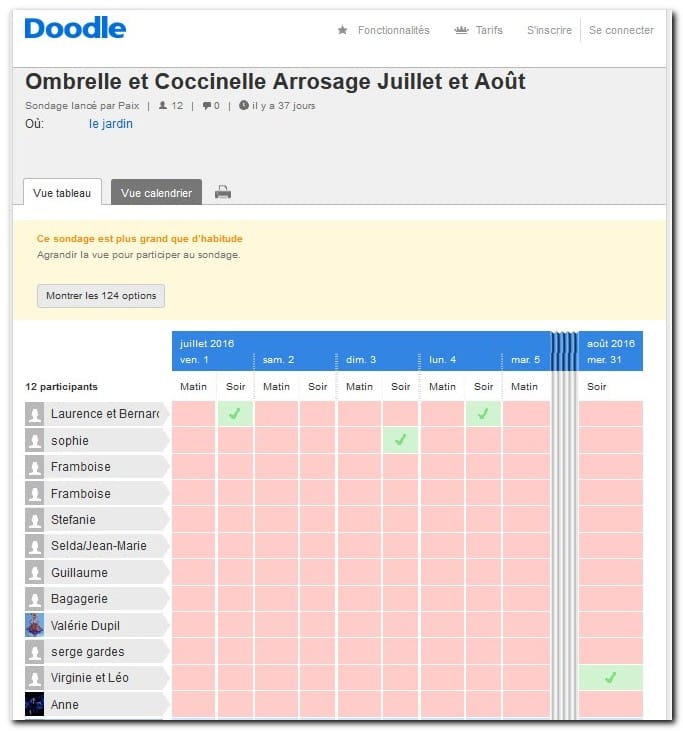Image resolution: width=683 pixels, height=731 pixels.
Task: Click Laurence et Bernard's lun. 4 Soir checkmark
Action: pyautogui.click(x=483, y=414)
